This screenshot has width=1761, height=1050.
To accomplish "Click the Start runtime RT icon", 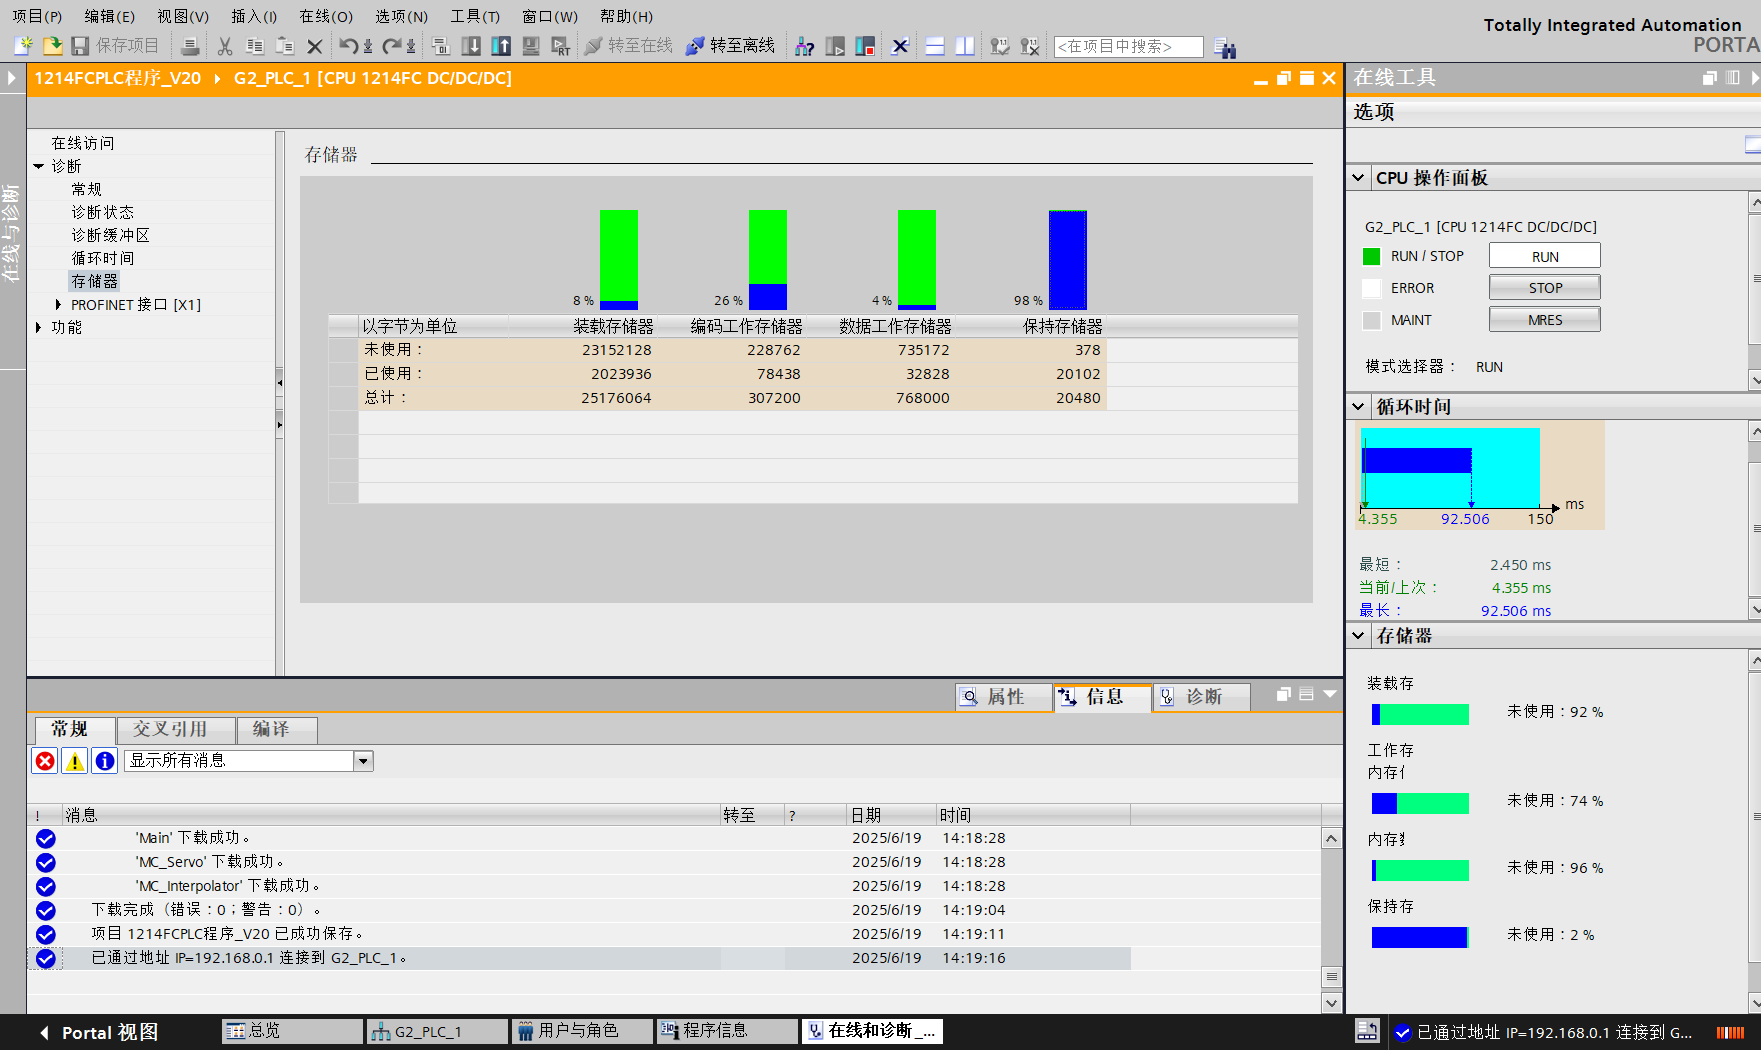I will tap(561, 46).
